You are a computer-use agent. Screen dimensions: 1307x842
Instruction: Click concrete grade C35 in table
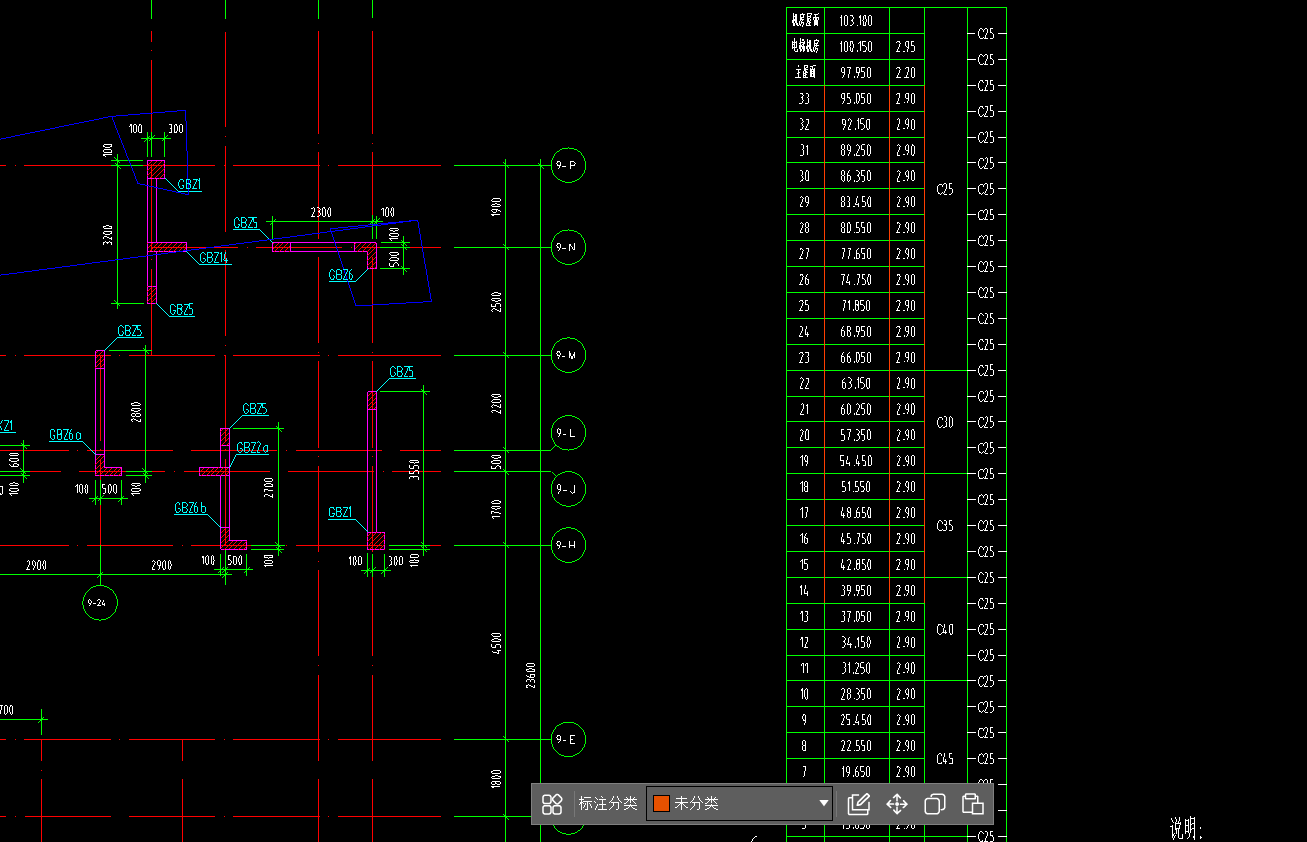coord(945,526)
